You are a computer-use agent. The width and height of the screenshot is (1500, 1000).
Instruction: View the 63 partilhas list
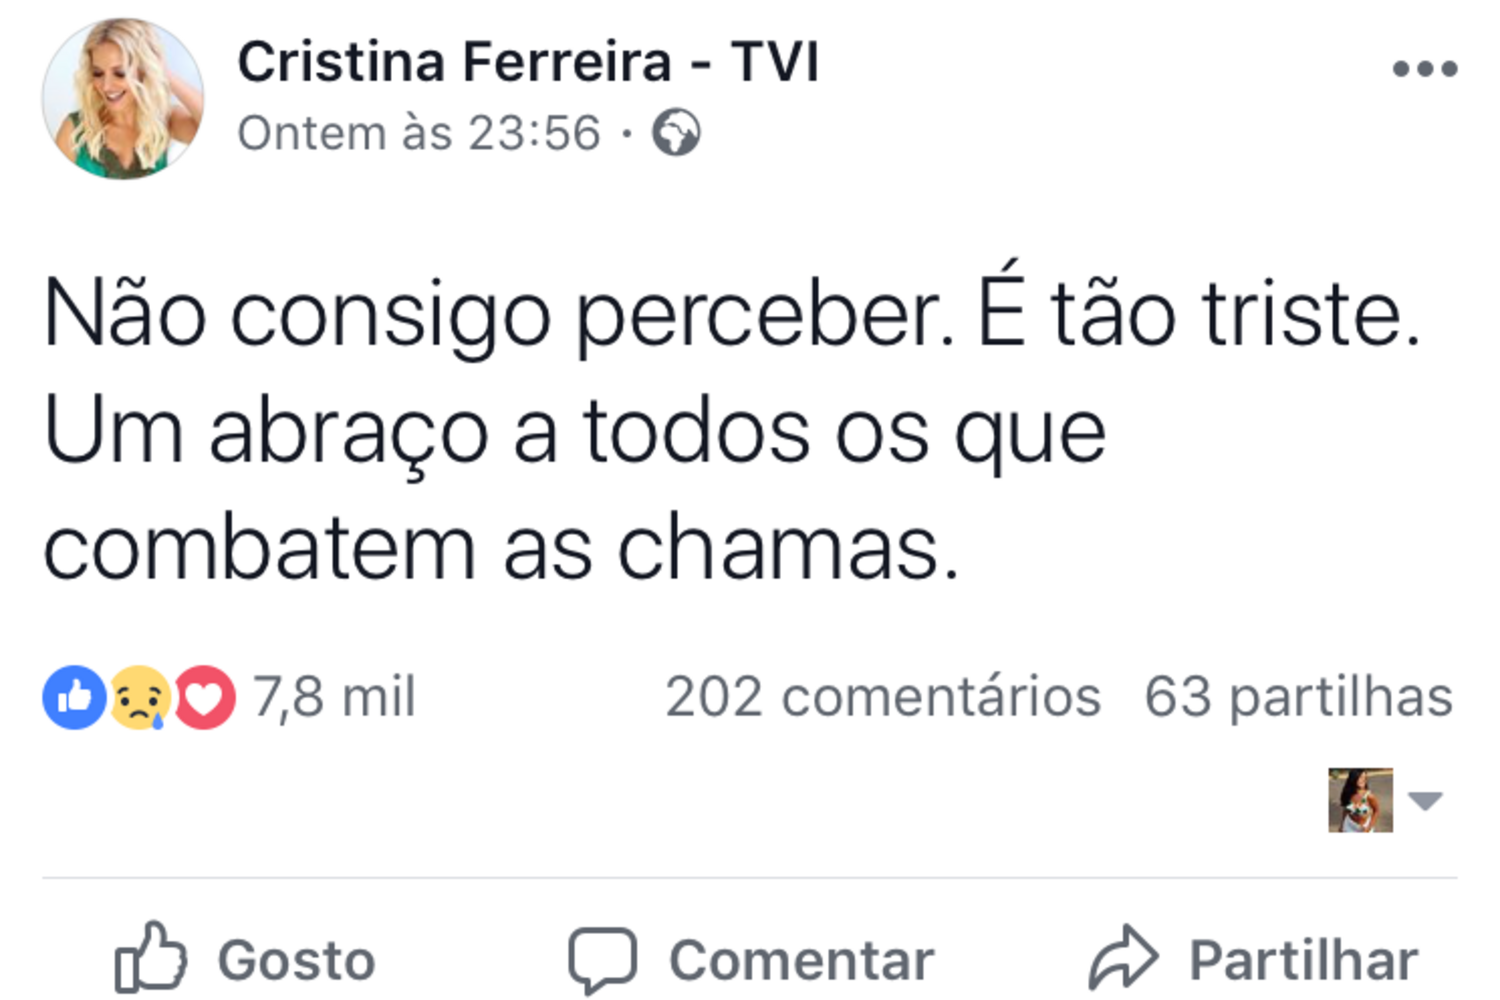[1298, 697]
